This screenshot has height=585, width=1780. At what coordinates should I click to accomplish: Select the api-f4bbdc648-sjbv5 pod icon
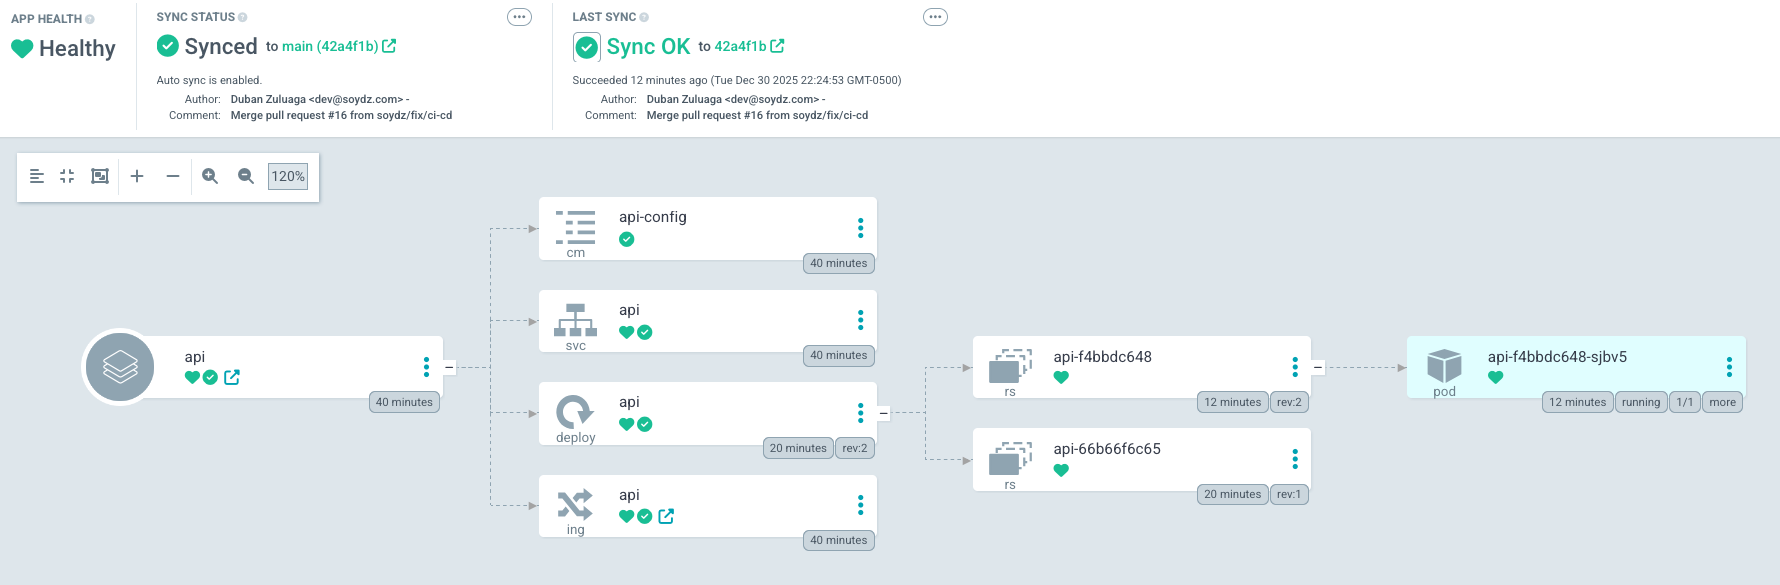[x=1444, y=366]
